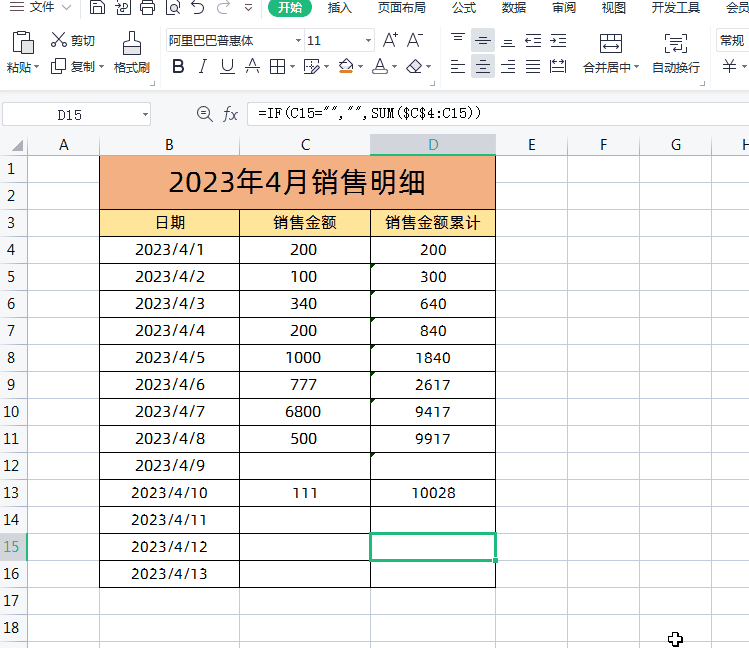
Task: Increase the indent level
Action: point(558,40)
